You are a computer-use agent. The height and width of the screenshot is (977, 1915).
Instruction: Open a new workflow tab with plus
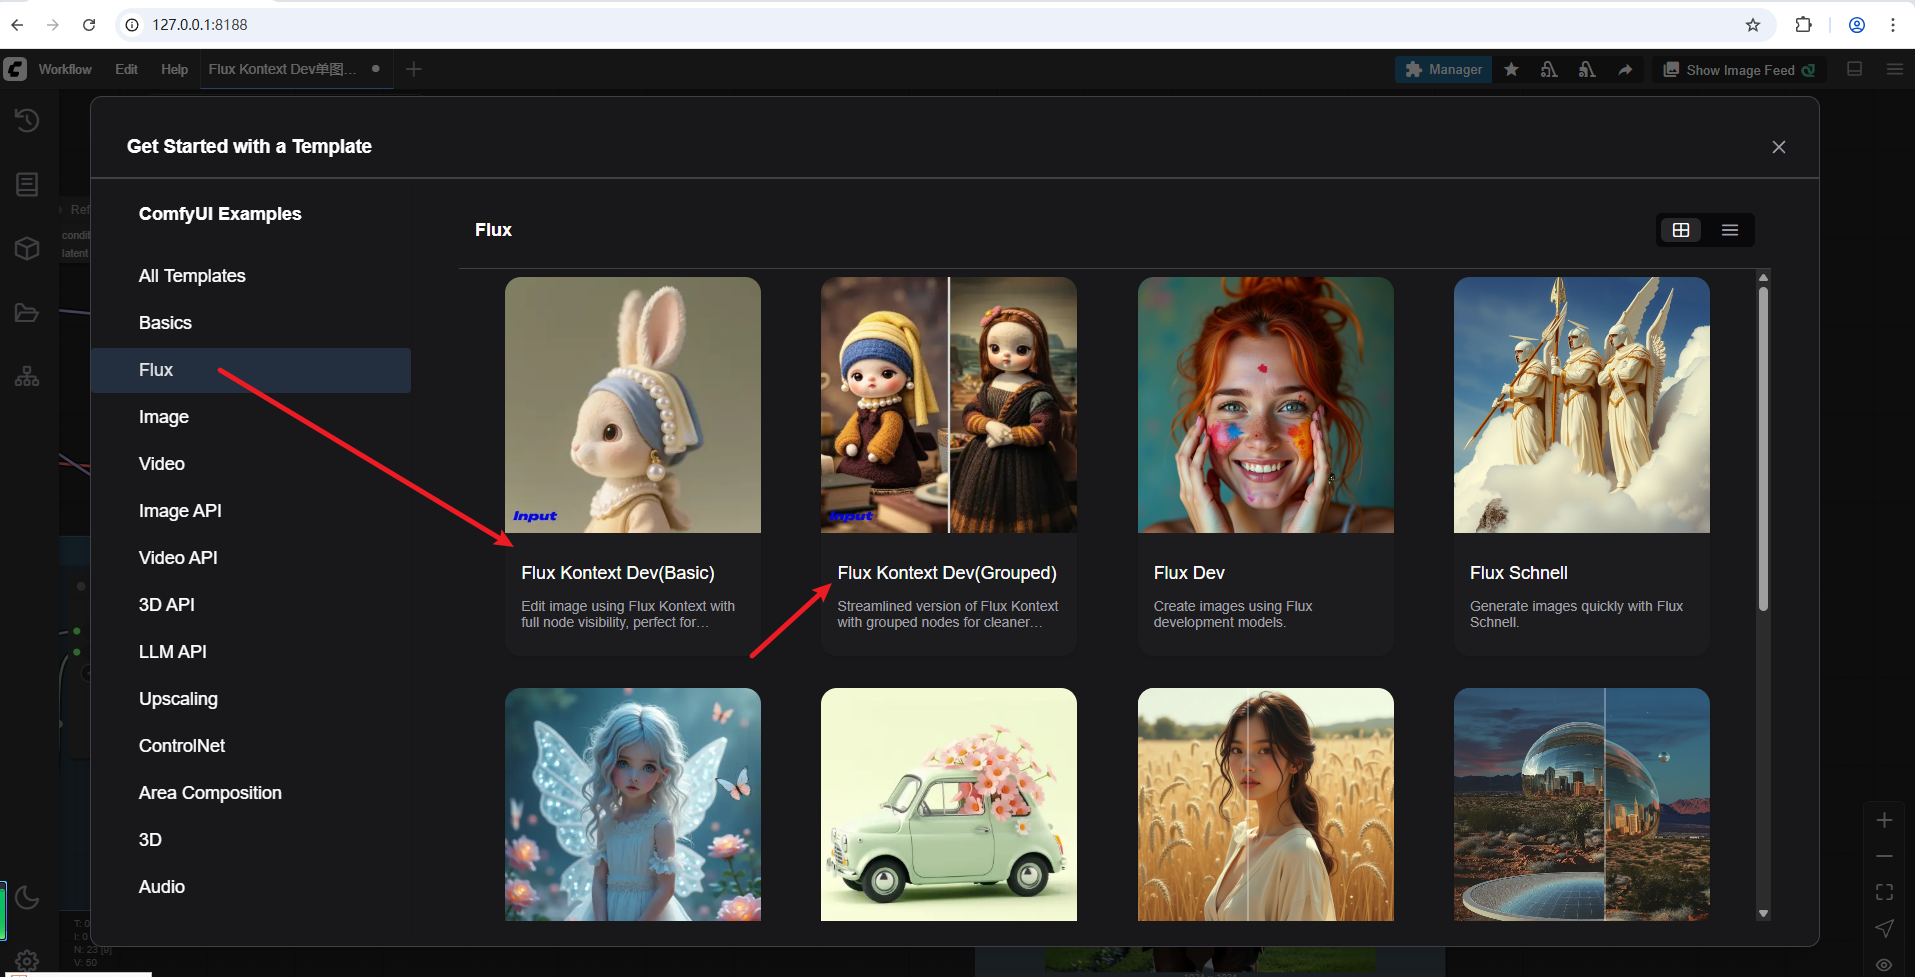414,69
